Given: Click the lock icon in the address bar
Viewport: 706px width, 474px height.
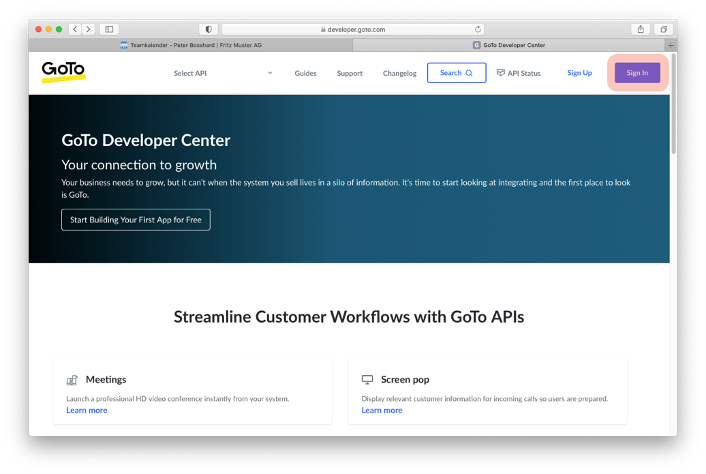Looking at the screenshot, I should pos(323,29).
